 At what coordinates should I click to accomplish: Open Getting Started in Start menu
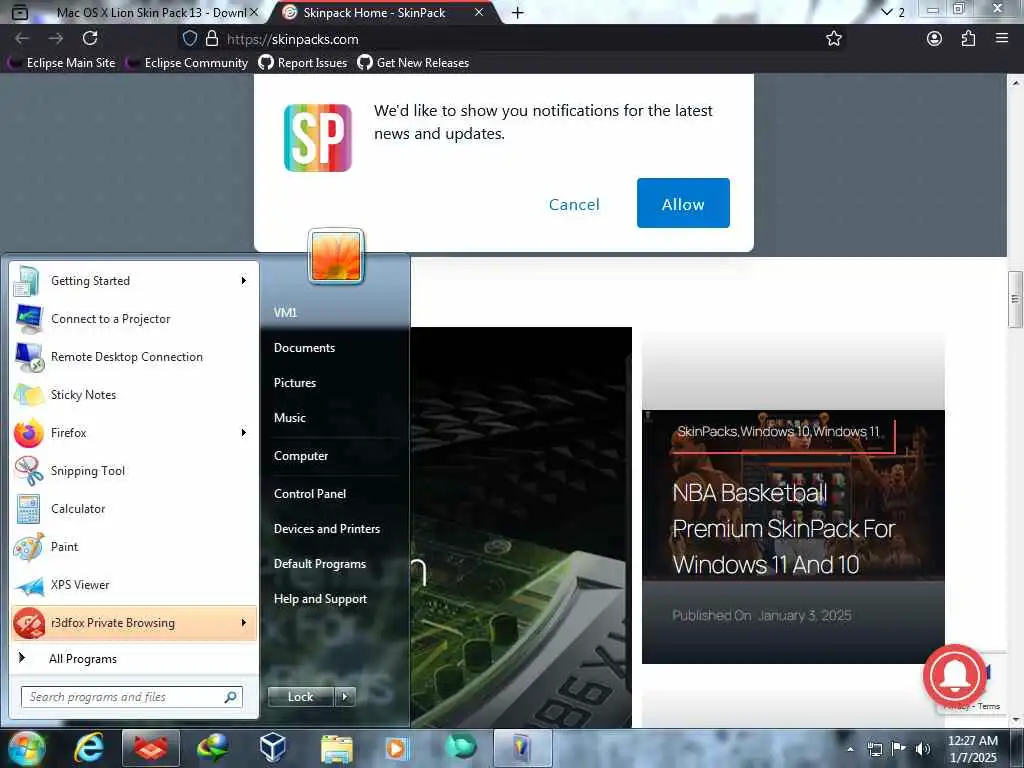[134, 281]
